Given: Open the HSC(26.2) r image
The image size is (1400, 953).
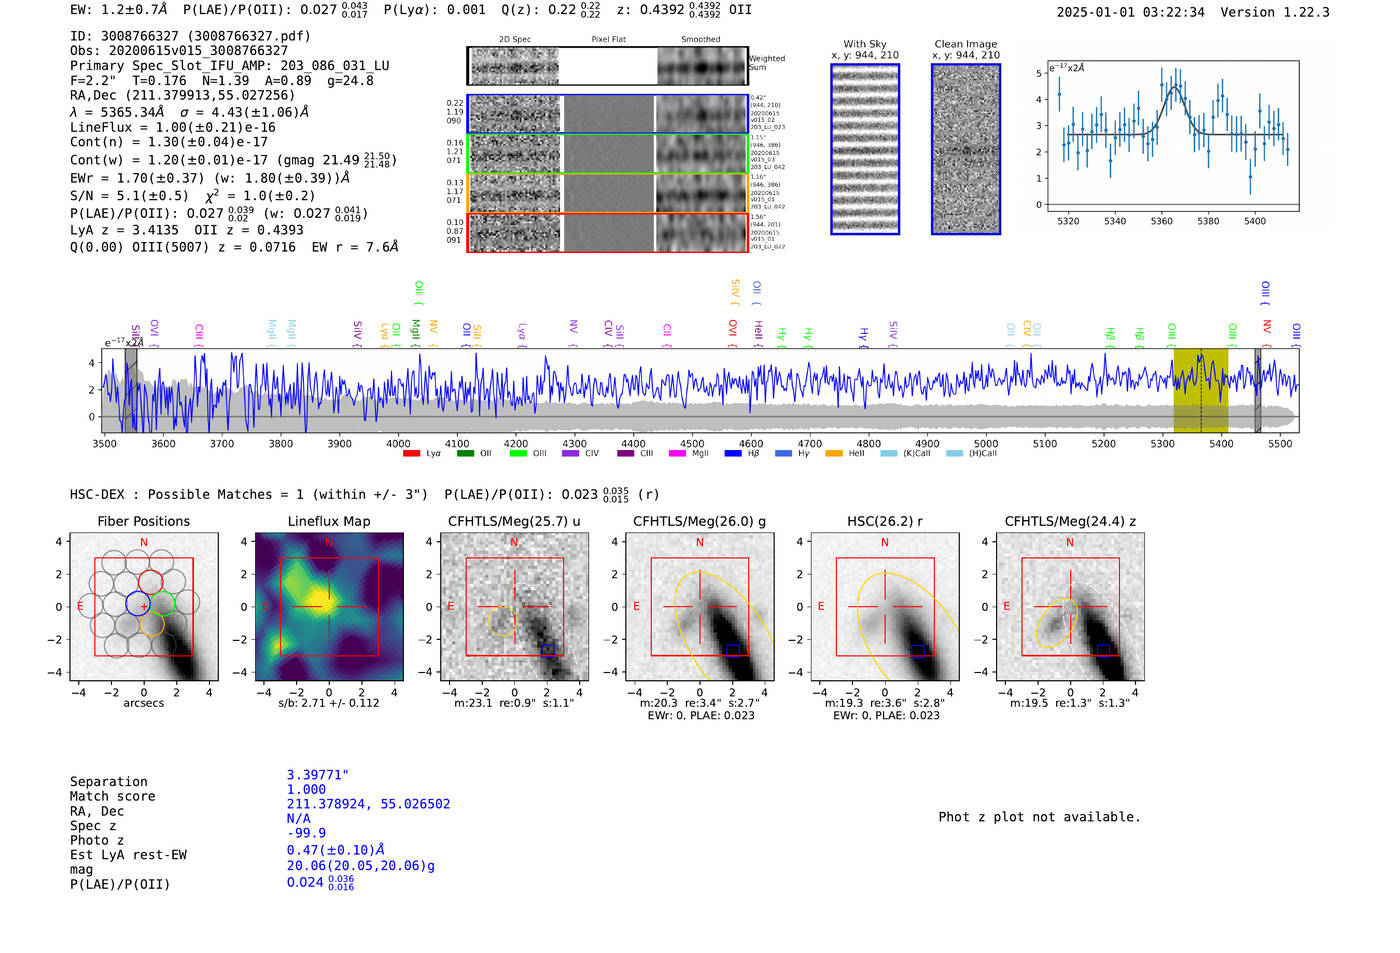Looking at the screenshot, I should 884,607.
